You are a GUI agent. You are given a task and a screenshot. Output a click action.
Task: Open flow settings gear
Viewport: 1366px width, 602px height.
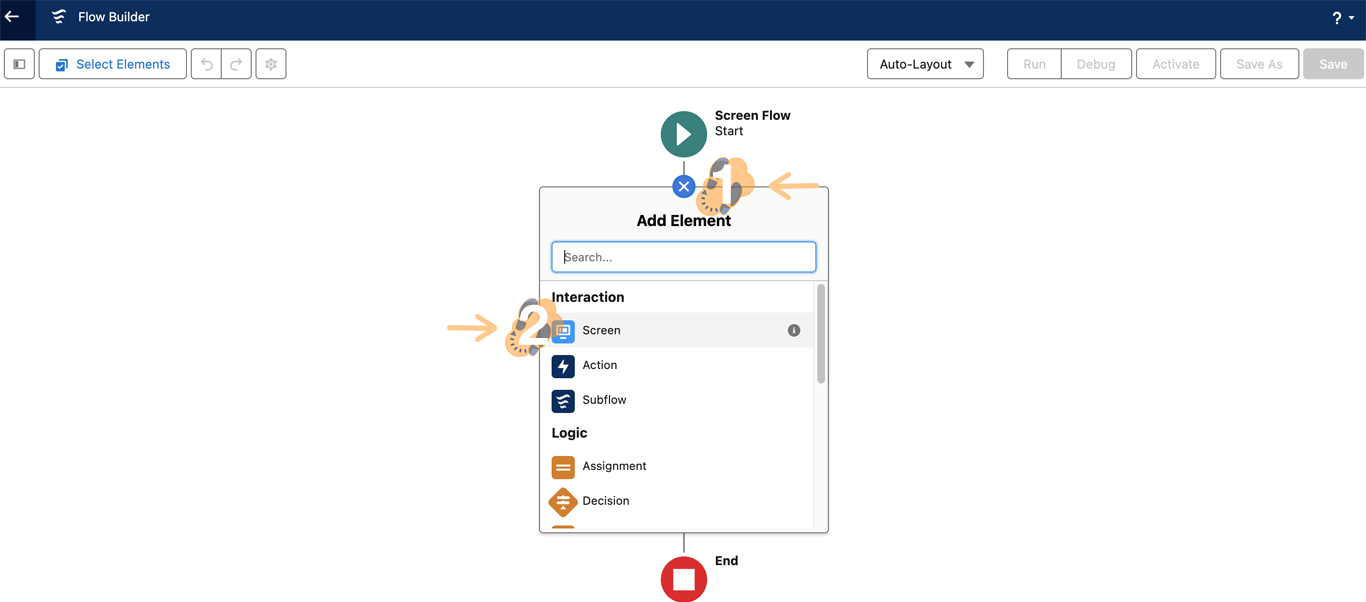[271, 64]
